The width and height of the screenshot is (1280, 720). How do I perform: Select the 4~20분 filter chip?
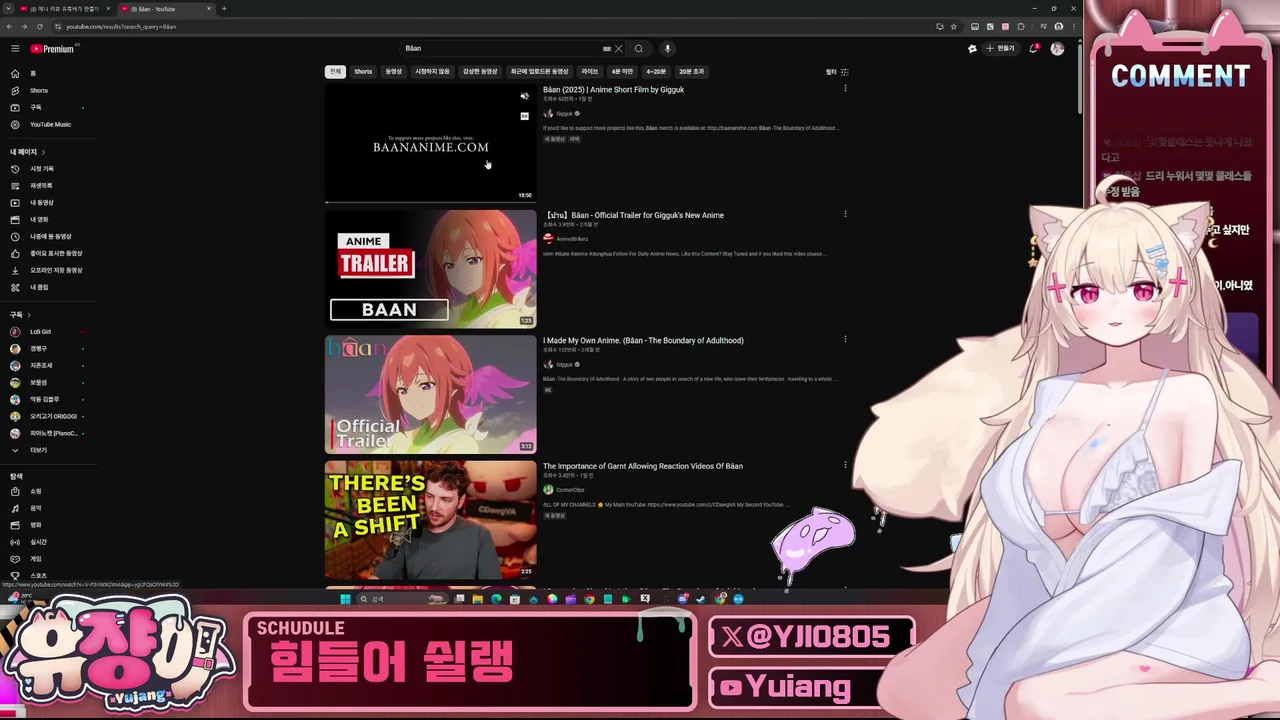[x=656, y=72]
